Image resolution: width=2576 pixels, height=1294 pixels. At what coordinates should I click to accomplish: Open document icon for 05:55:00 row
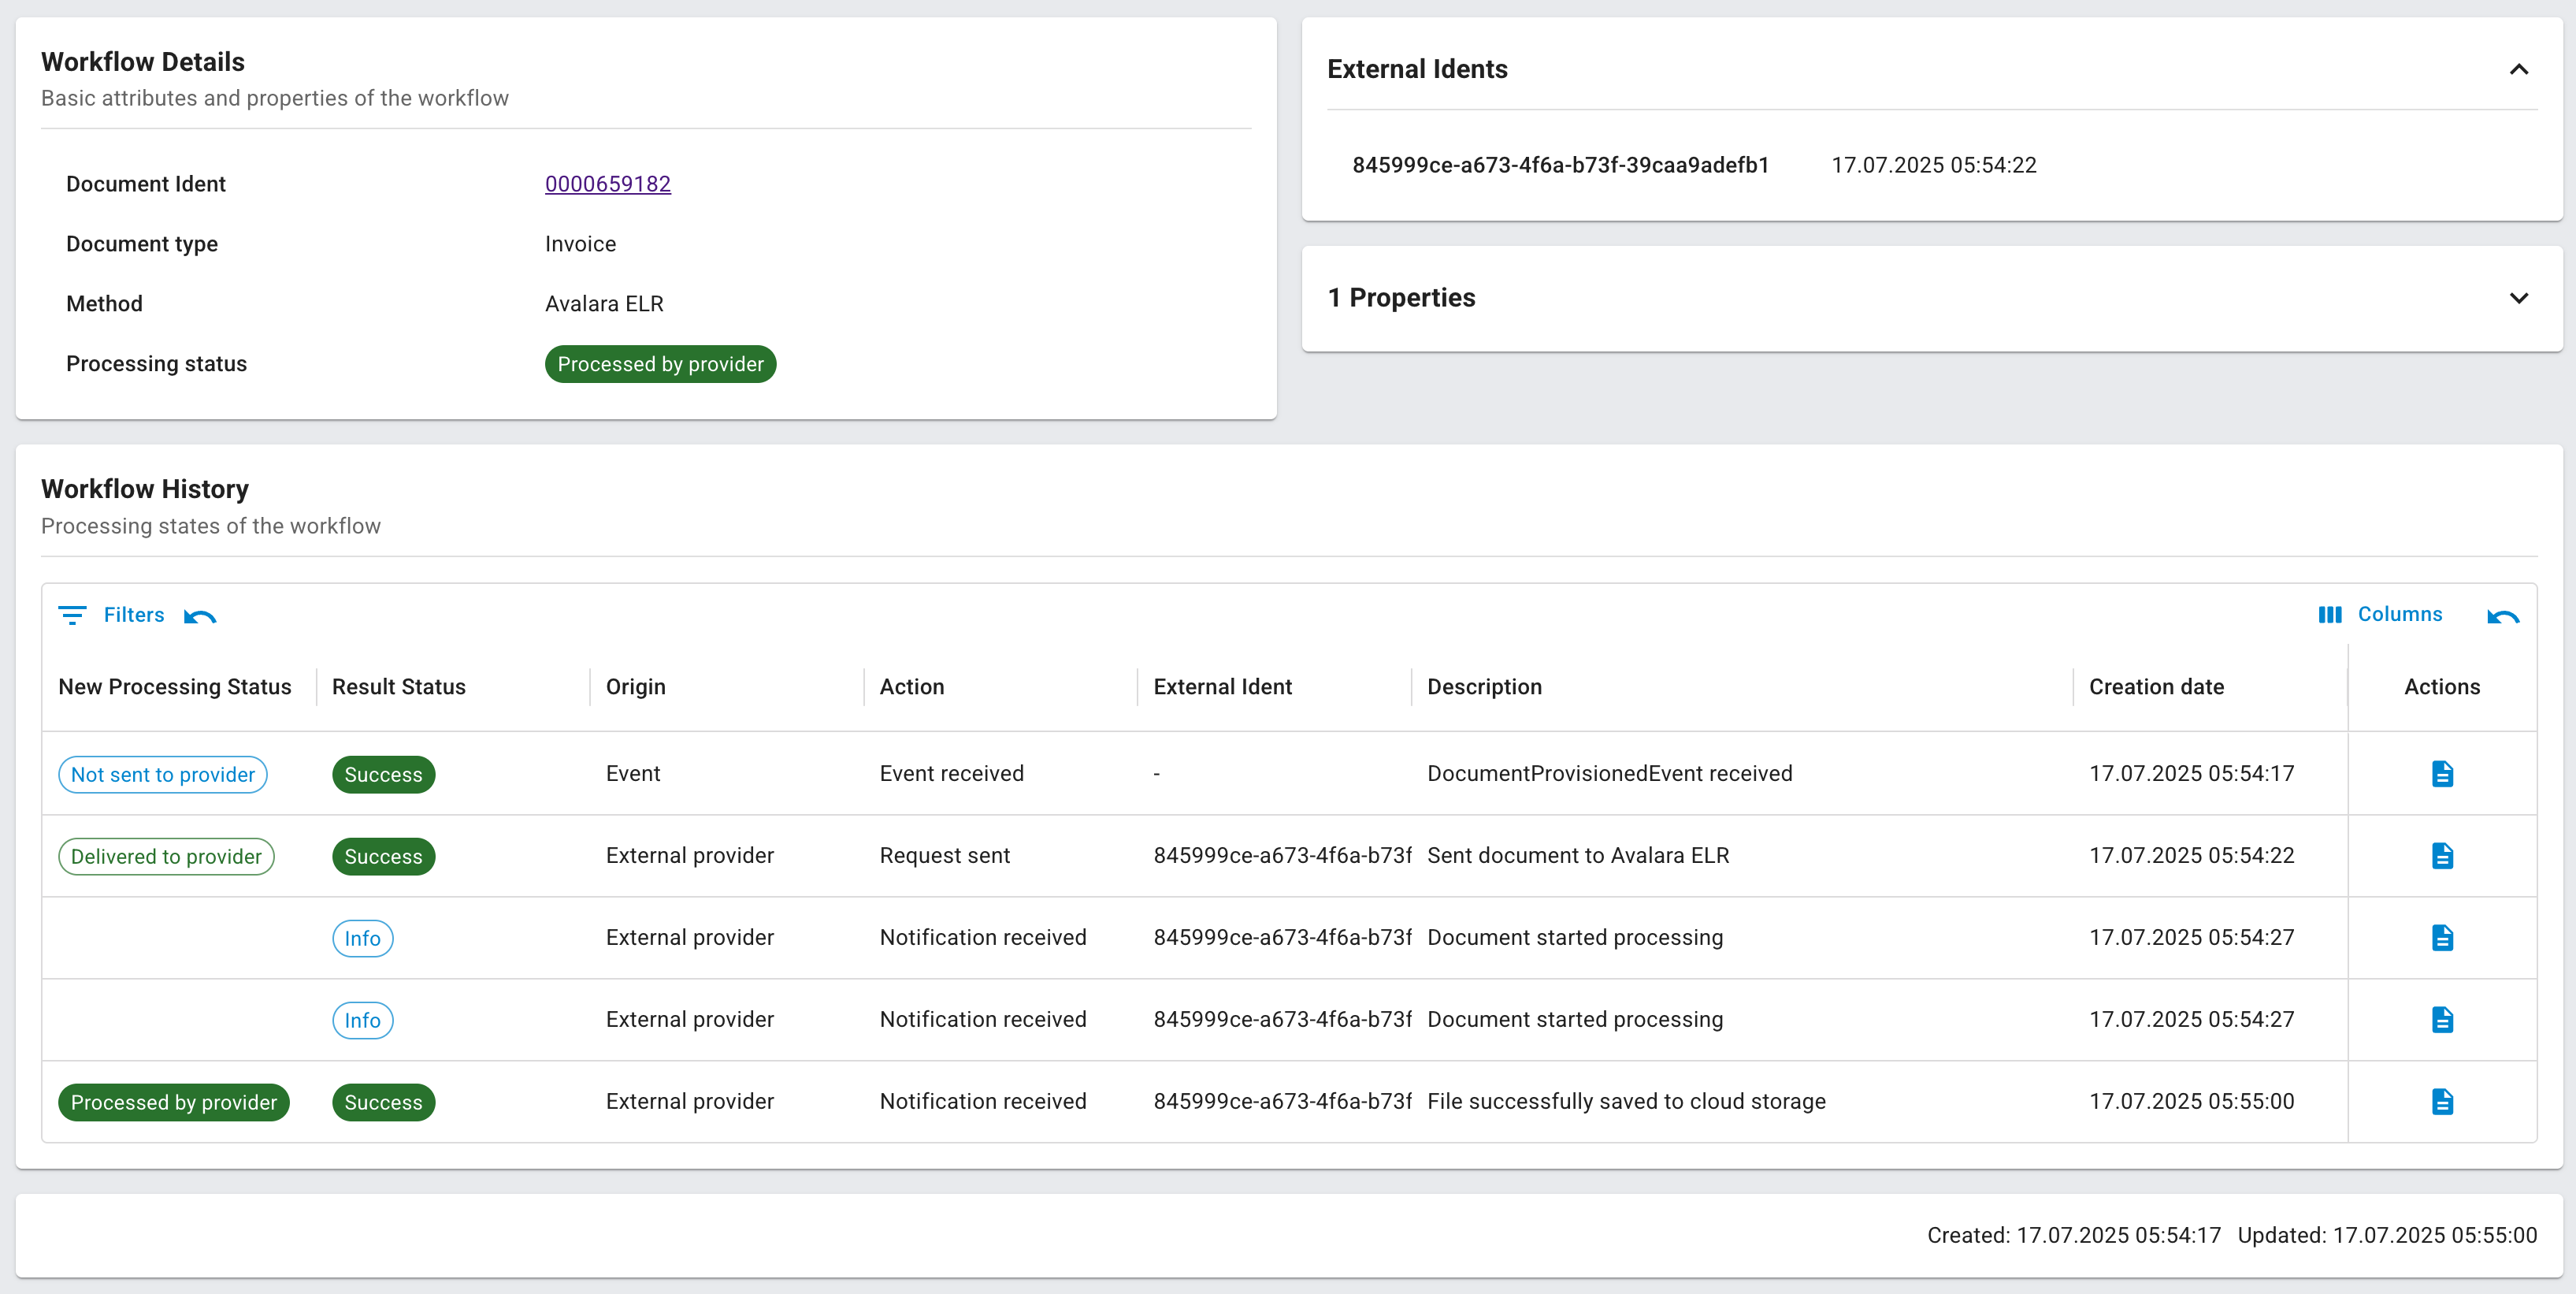2442,1102
